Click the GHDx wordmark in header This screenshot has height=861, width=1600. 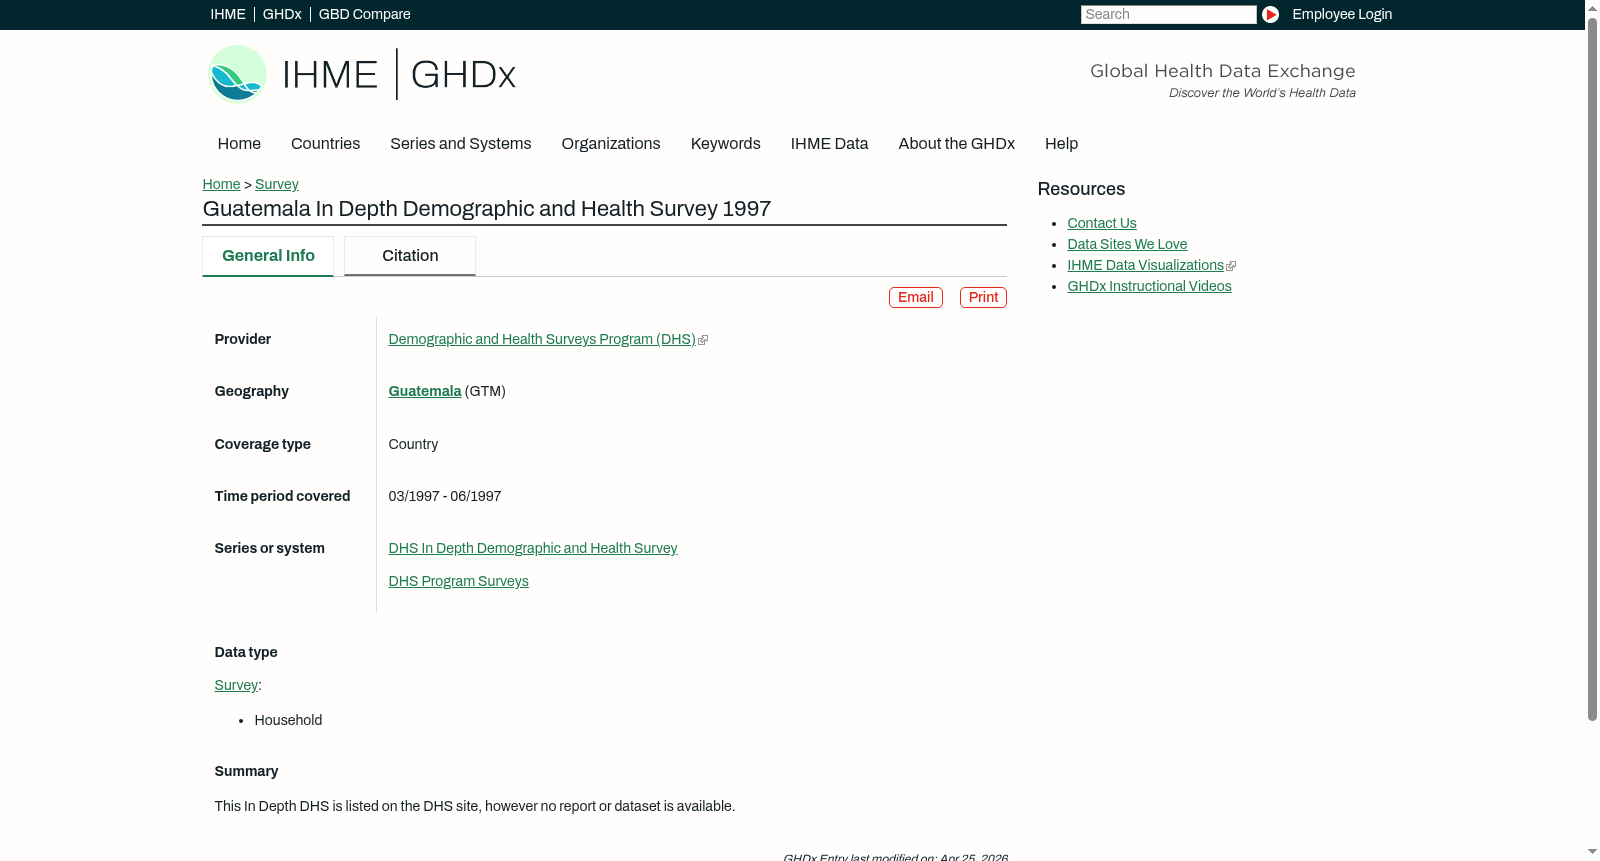pos(463,75)
